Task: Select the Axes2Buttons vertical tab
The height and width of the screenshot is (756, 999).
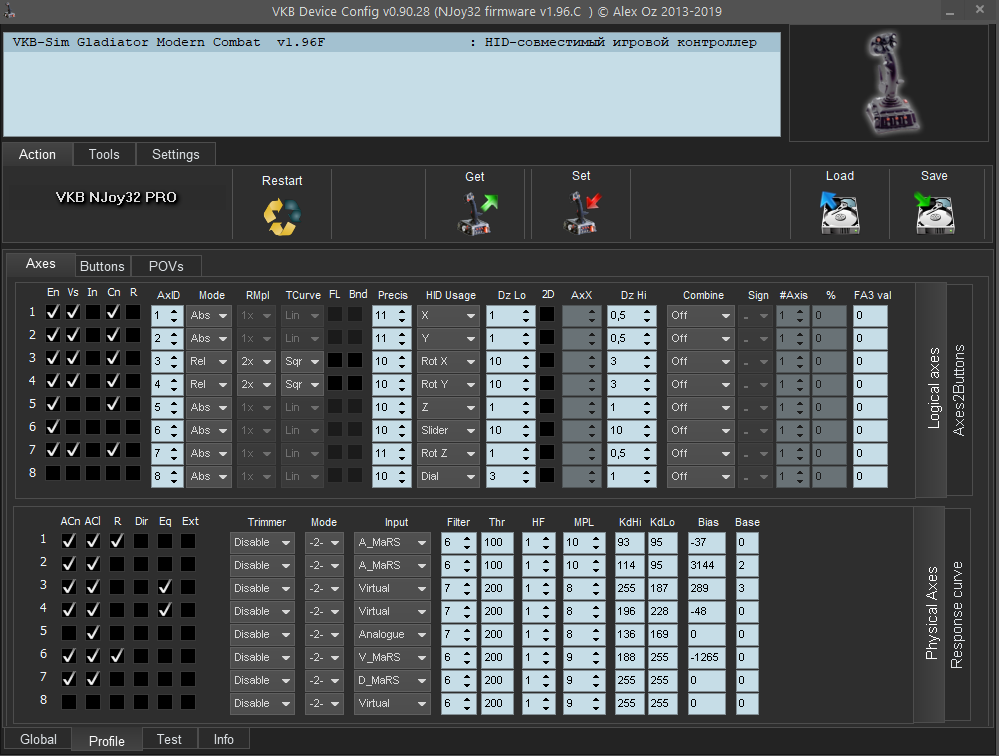Action: coord(959,390)
